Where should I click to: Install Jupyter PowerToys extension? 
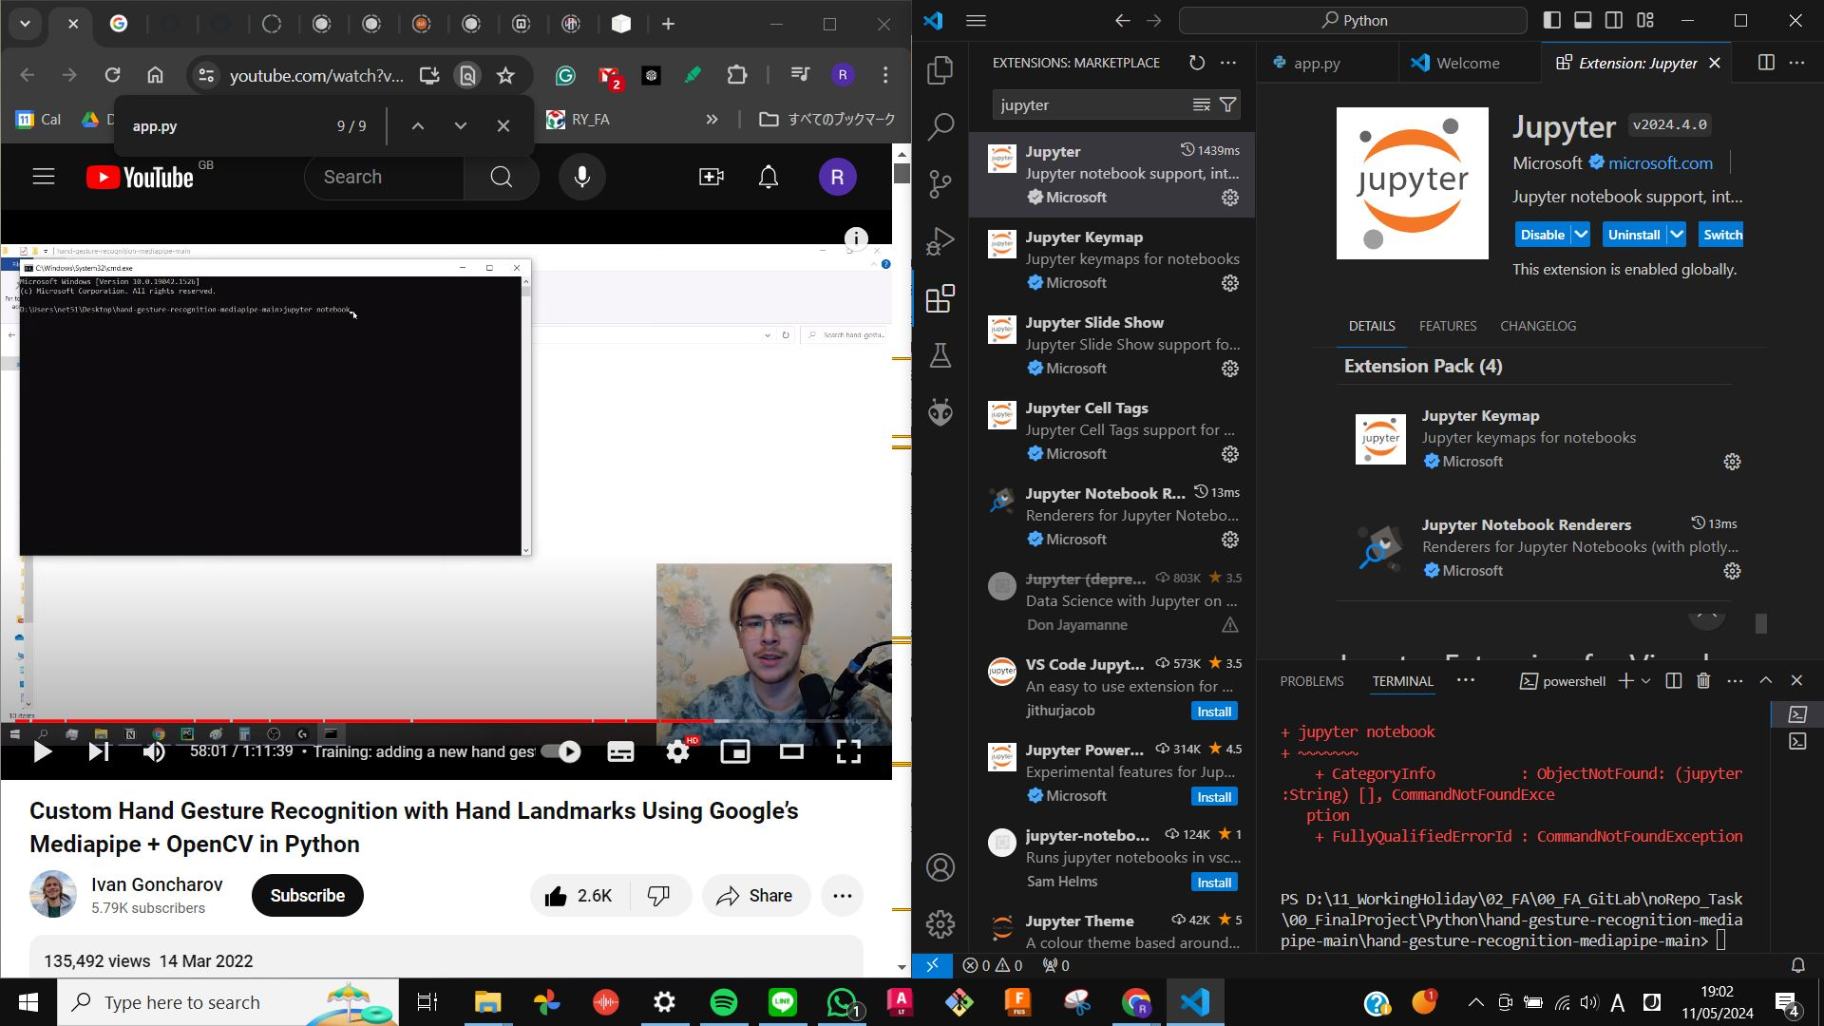(x=1214, y=797)
